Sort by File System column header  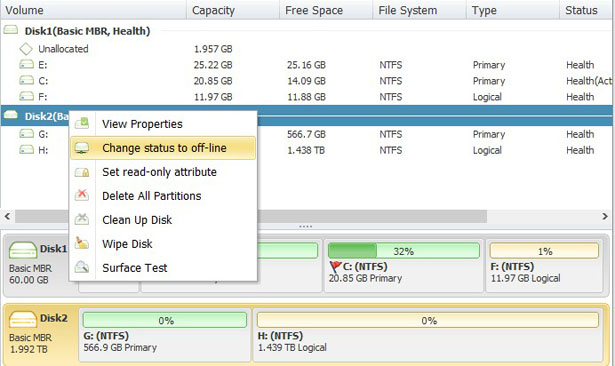pyautogui.click(x=419, y=10)
